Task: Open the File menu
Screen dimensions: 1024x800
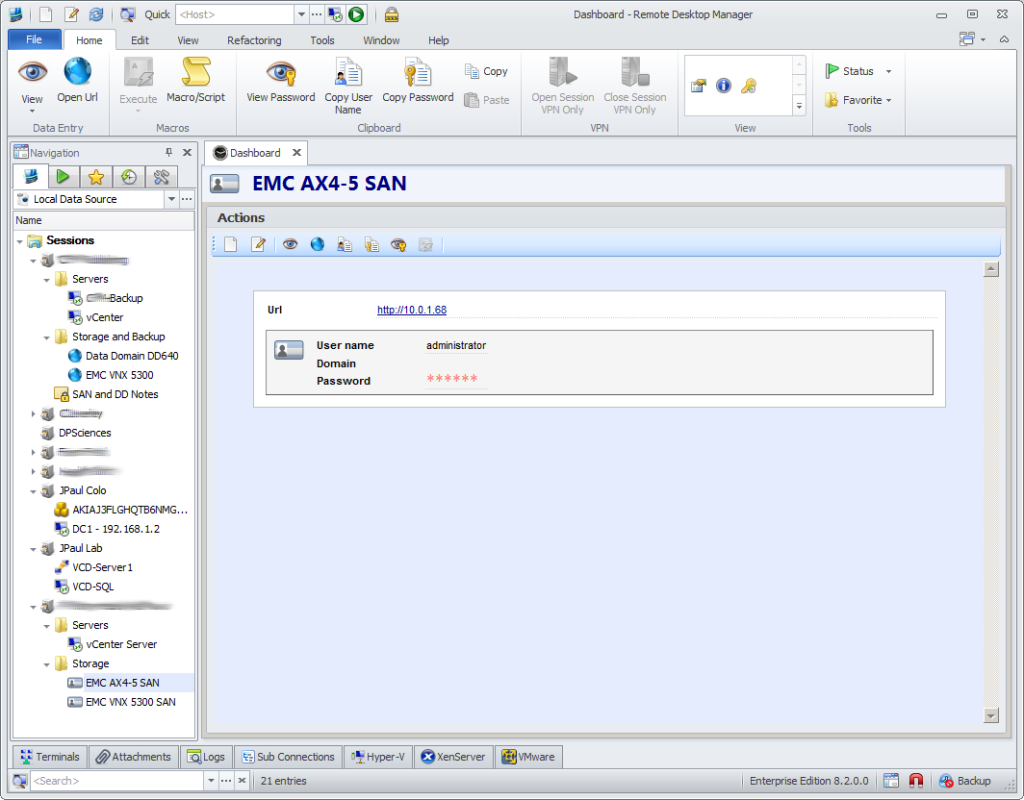Action: 35,40
